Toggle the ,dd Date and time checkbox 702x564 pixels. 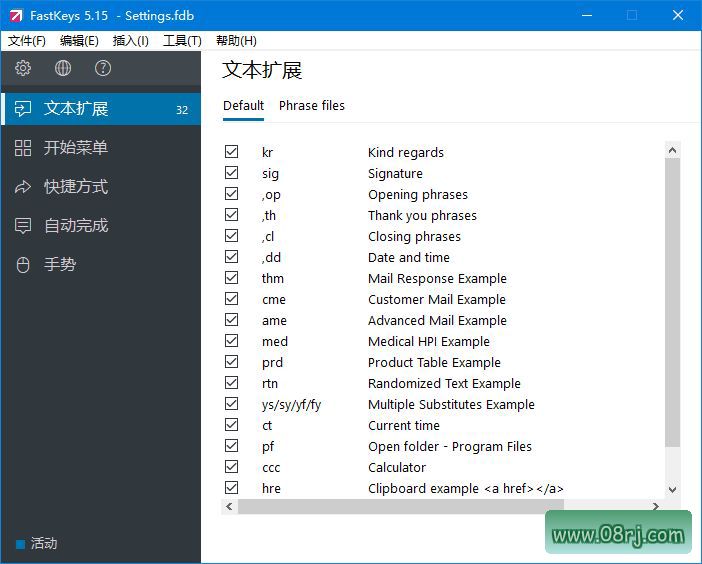pyautogui.click(x=231, y=257)
